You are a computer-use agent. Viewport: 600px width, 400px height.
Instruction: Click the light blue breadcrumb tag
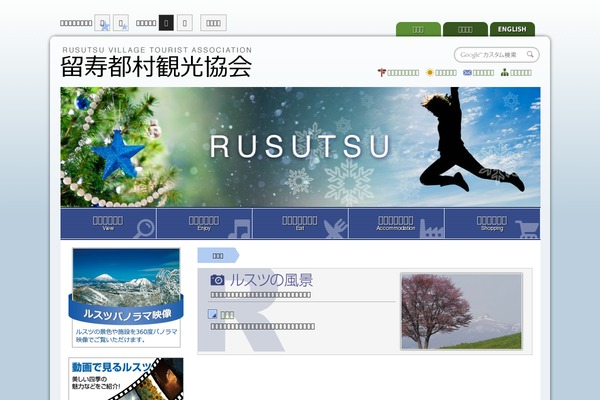[218, 255]
